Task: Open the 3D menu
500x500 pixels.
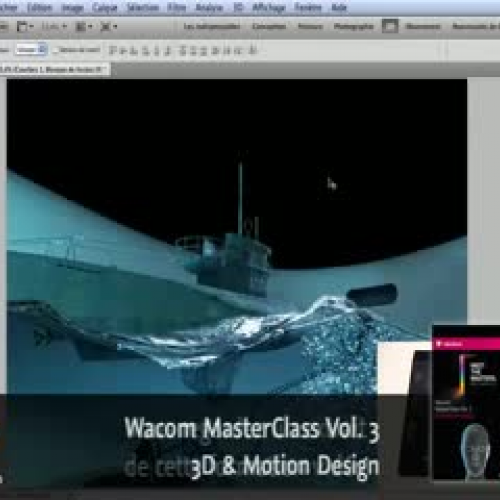Action: coord(238,8)
